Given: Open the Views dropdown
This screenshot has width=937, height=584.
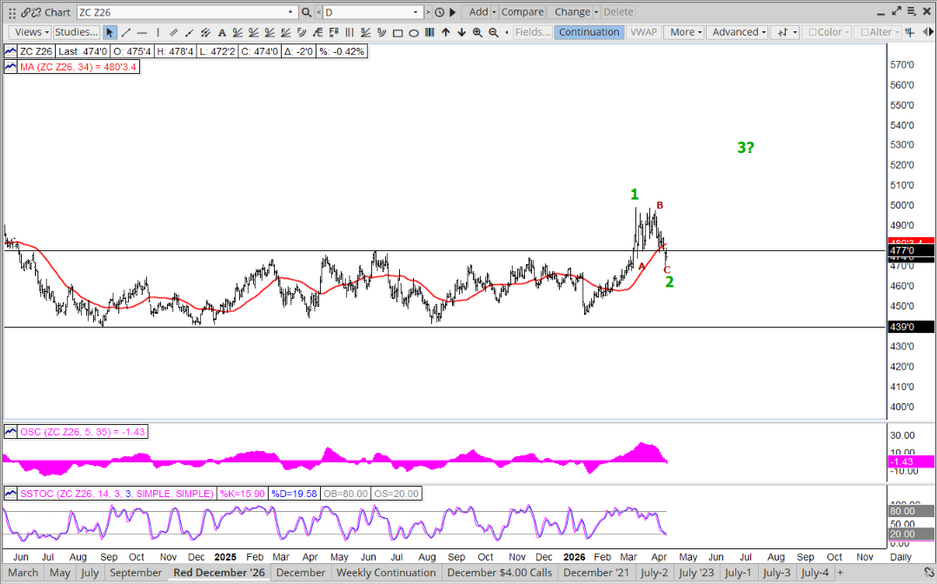Looking at the screenshot, I should point(31,32).
